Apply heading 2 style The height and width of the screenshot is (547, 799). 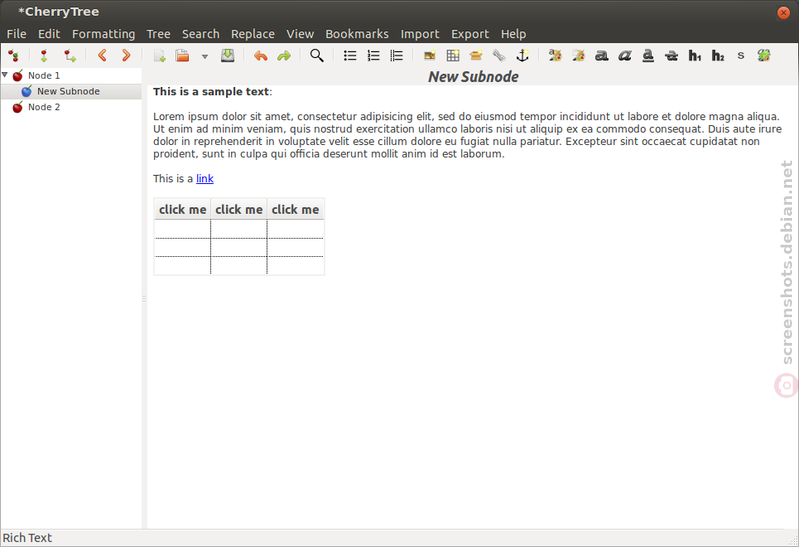(x=718, y=56)
